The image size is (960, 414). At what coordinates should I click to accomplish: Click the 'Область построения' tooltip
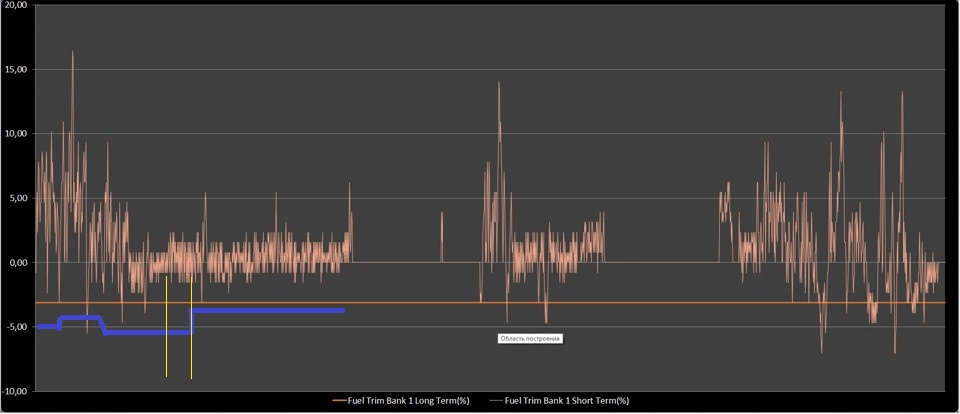pyautogui.click(x=530, y=339)
